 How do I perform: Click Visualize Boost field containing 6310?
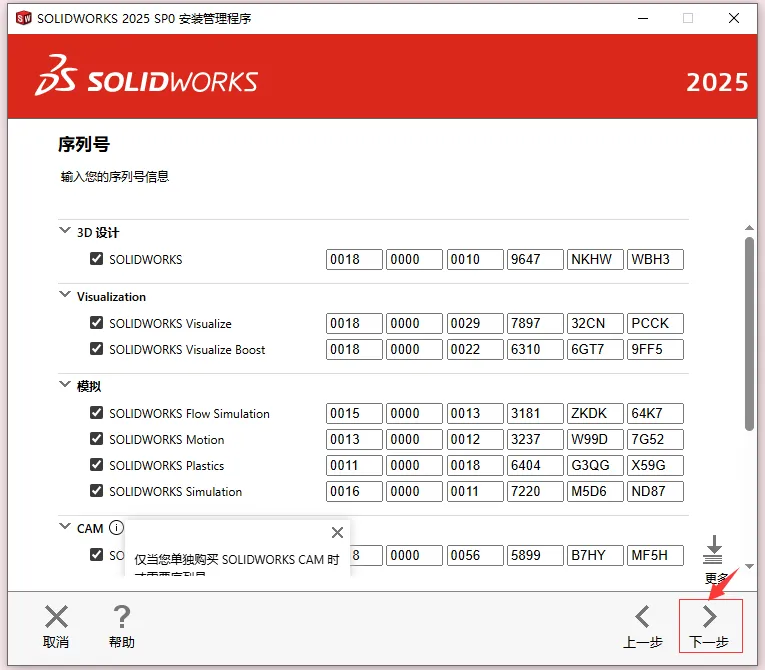(x=535, y=349)
